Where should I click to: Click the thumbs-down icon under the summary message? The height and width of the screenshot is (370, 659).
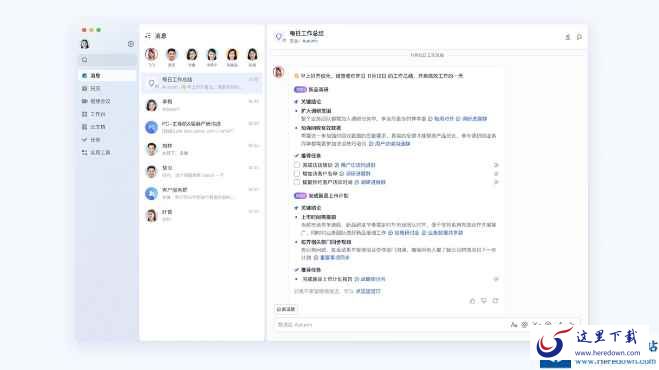point(484,301)
